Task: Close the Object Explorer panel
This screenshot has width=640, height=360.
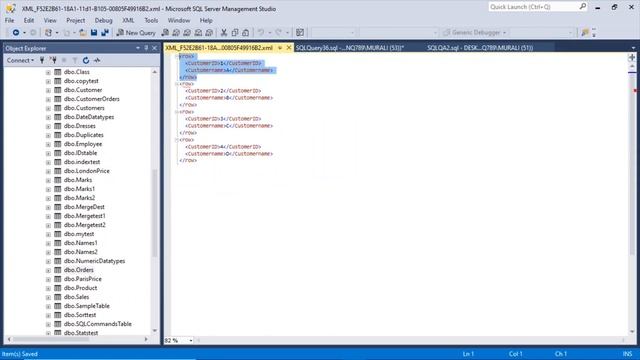Action: tap(154, 48)
